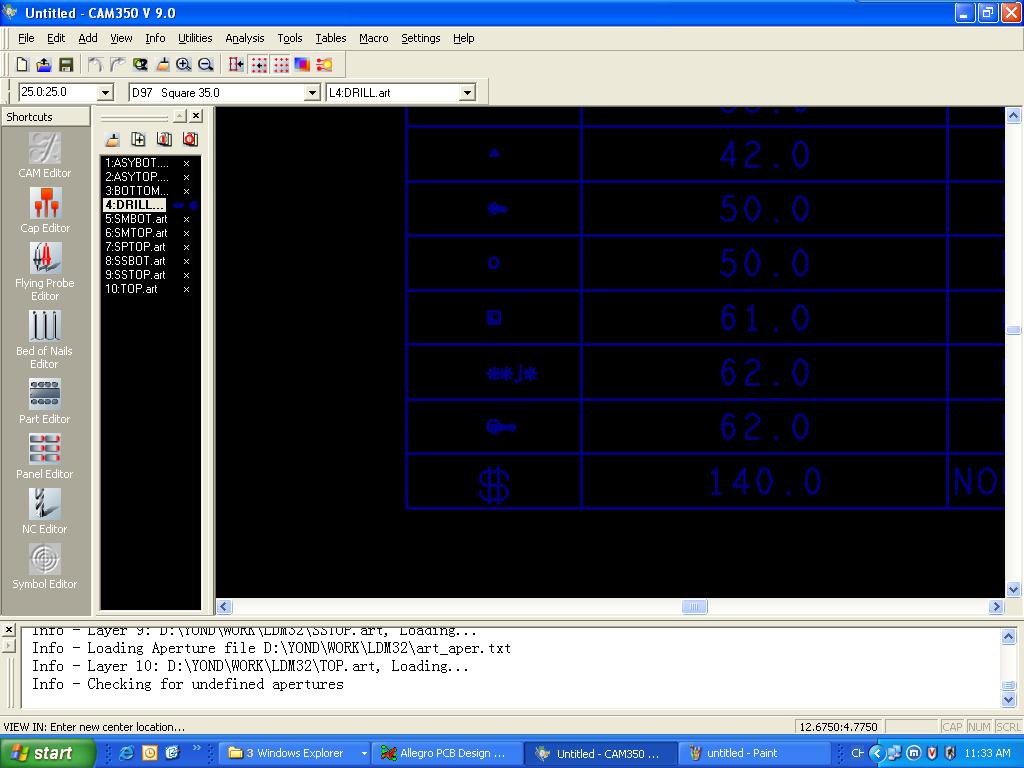
Task: Open the Analysis menu
Action: pos(244,38)
